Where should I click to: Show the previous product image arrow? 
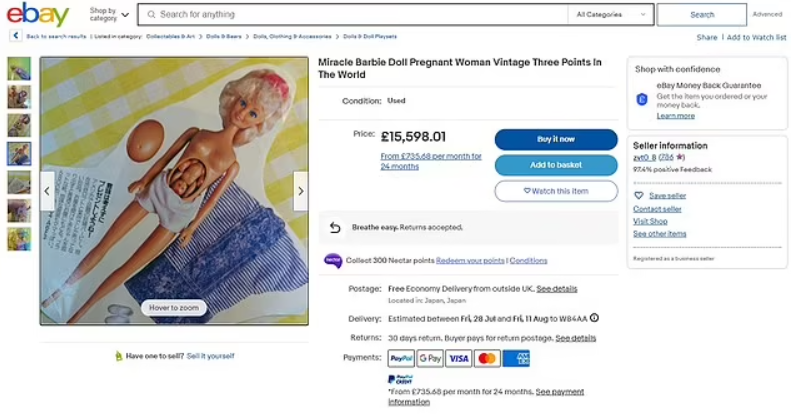tap(47, 190)
